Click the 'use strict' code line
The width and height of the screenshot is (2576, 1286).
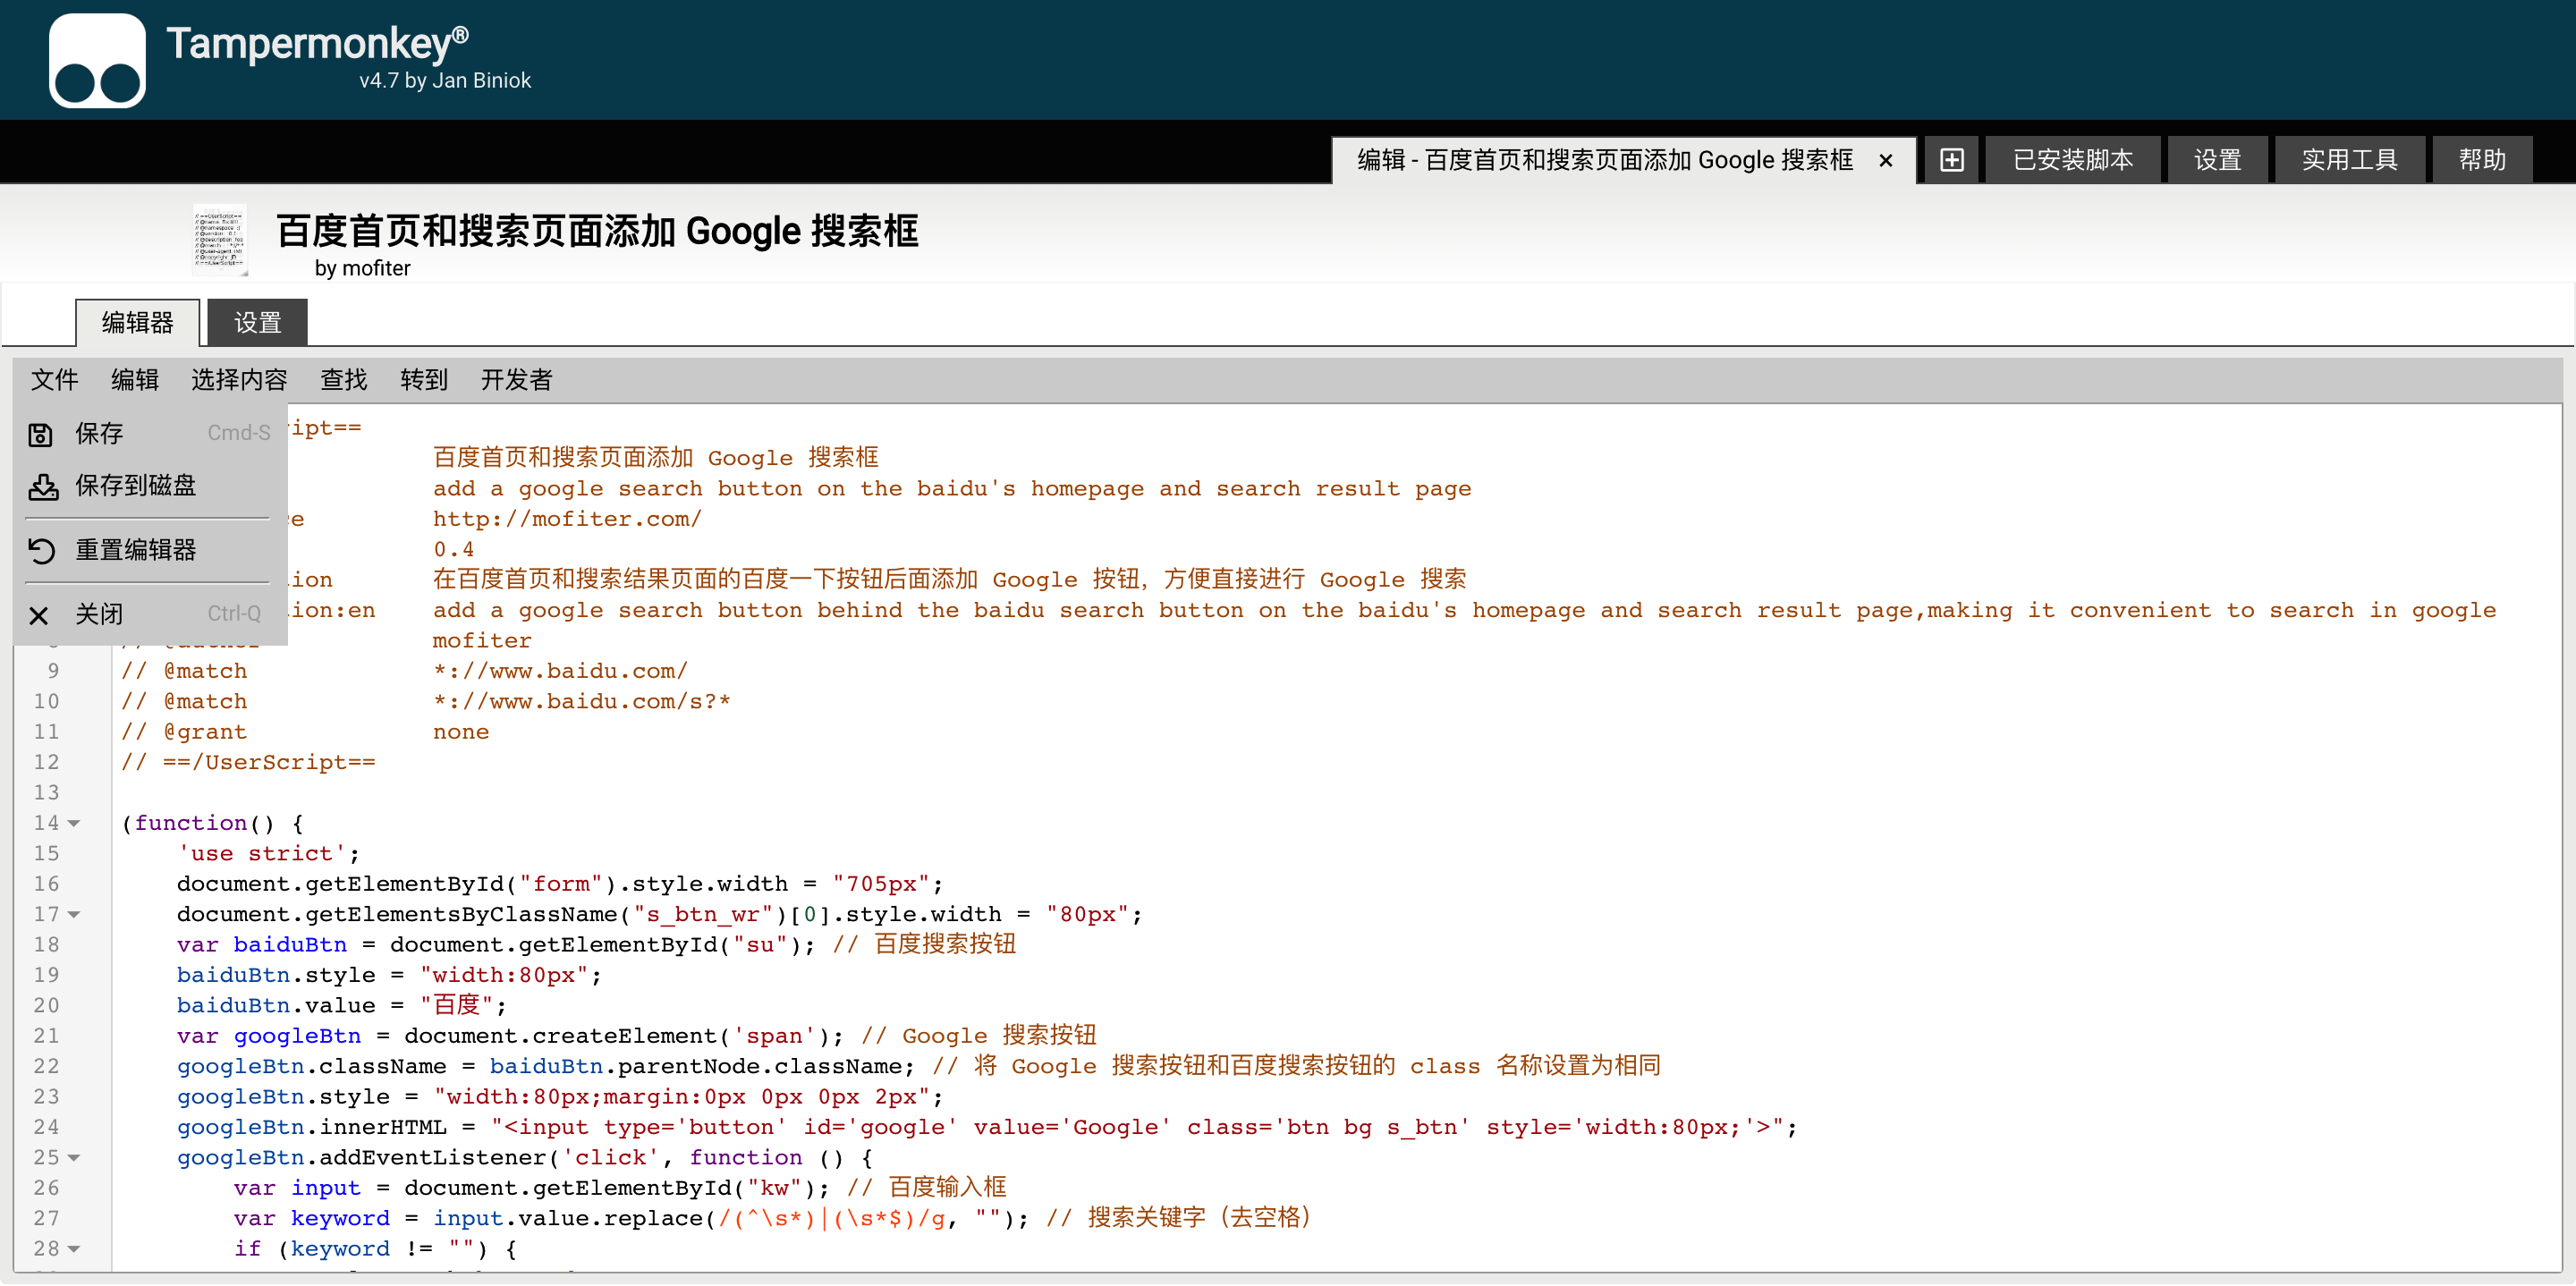[268, 854]
